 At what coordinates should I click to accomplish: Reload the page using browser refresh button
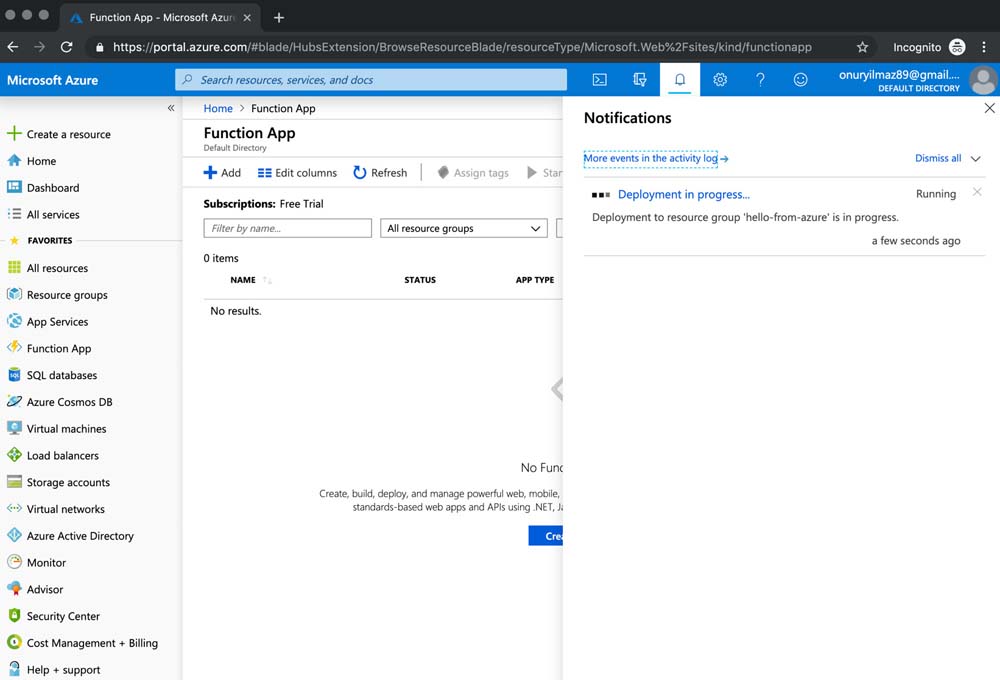(x=66, y=47)
